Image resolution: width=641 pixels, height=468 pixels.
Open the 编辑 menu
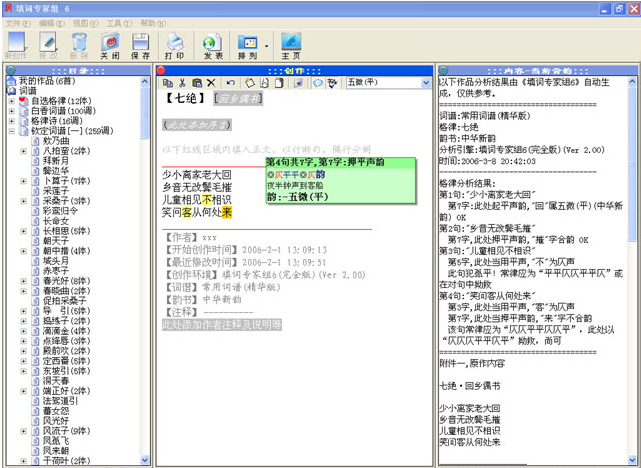coord(52,23)
